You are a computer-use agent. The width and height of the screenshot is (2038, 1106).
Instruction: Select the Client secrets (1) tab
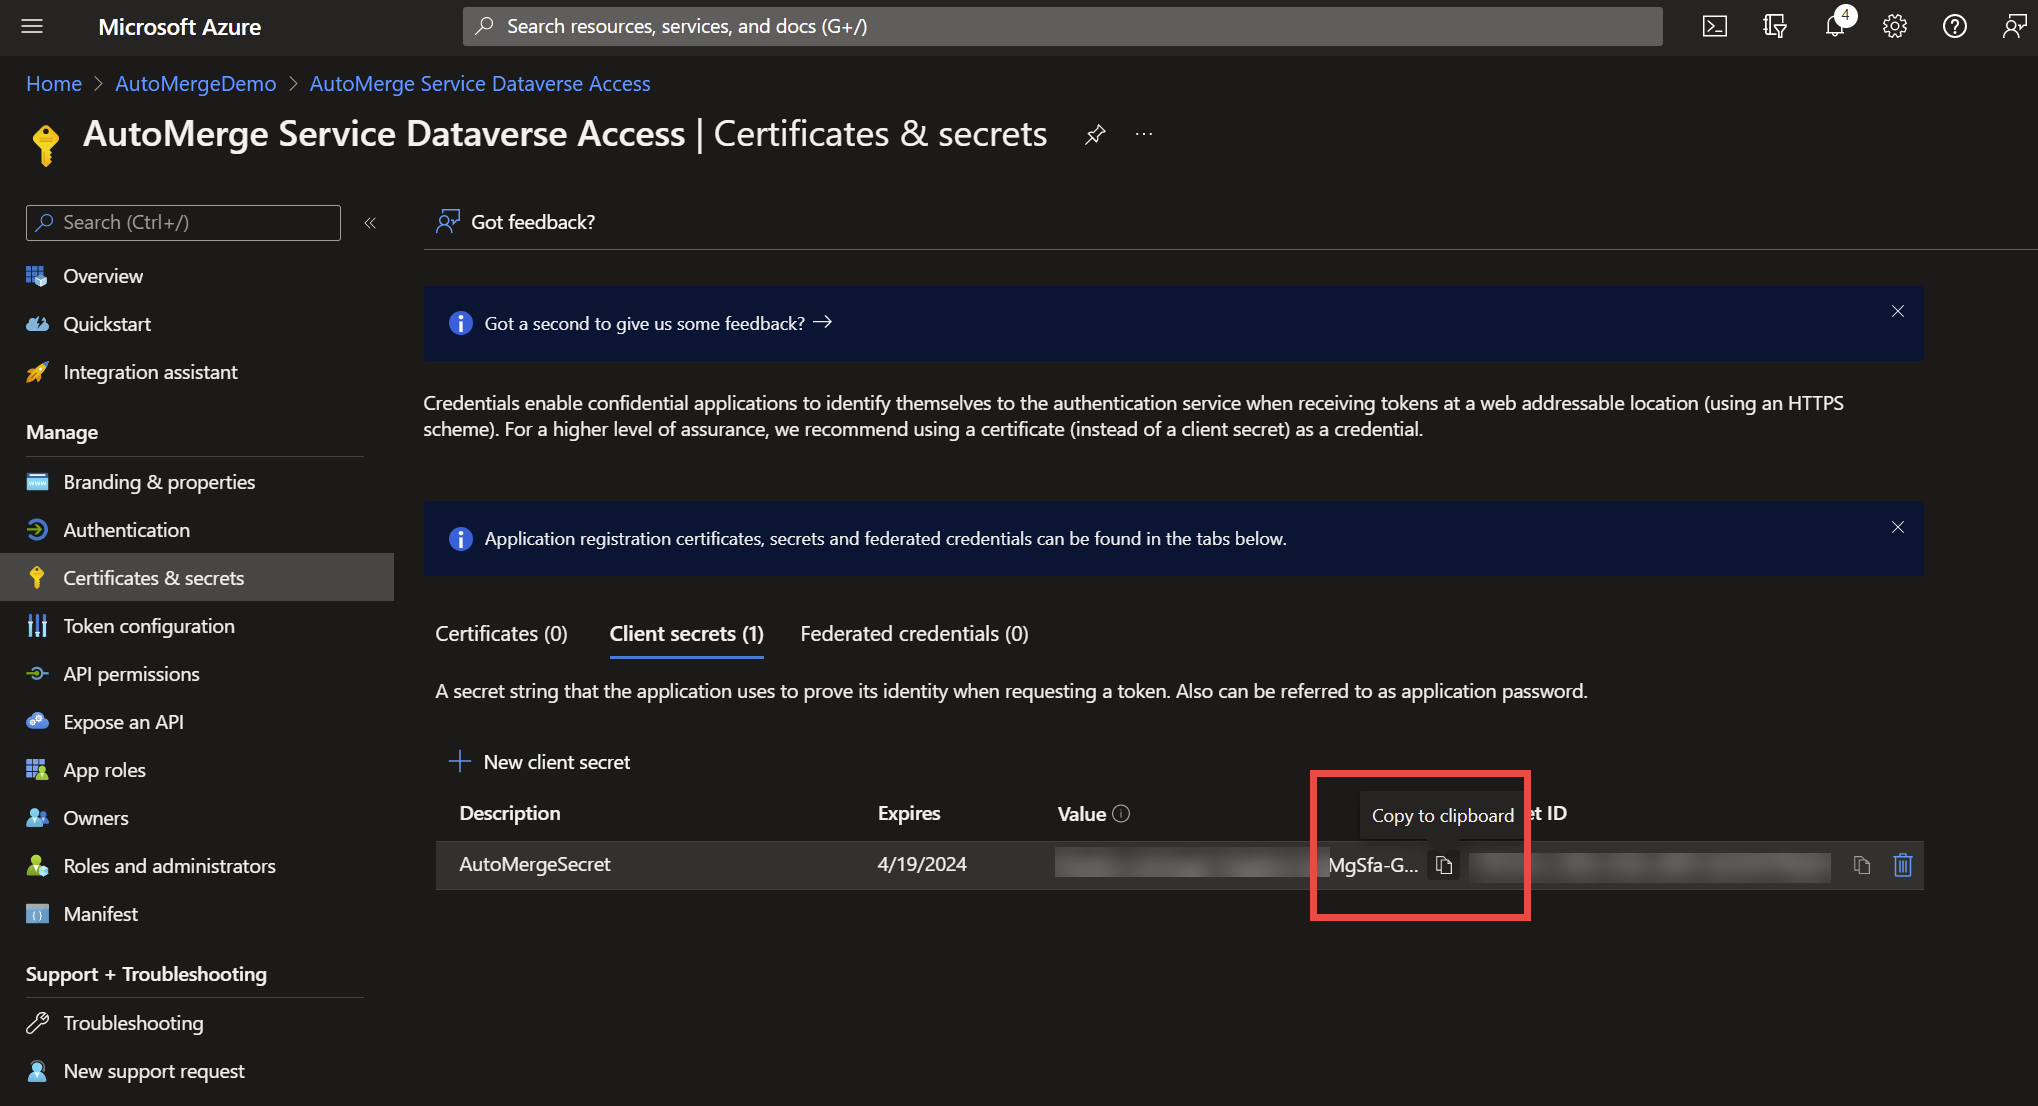pos(687,634)
